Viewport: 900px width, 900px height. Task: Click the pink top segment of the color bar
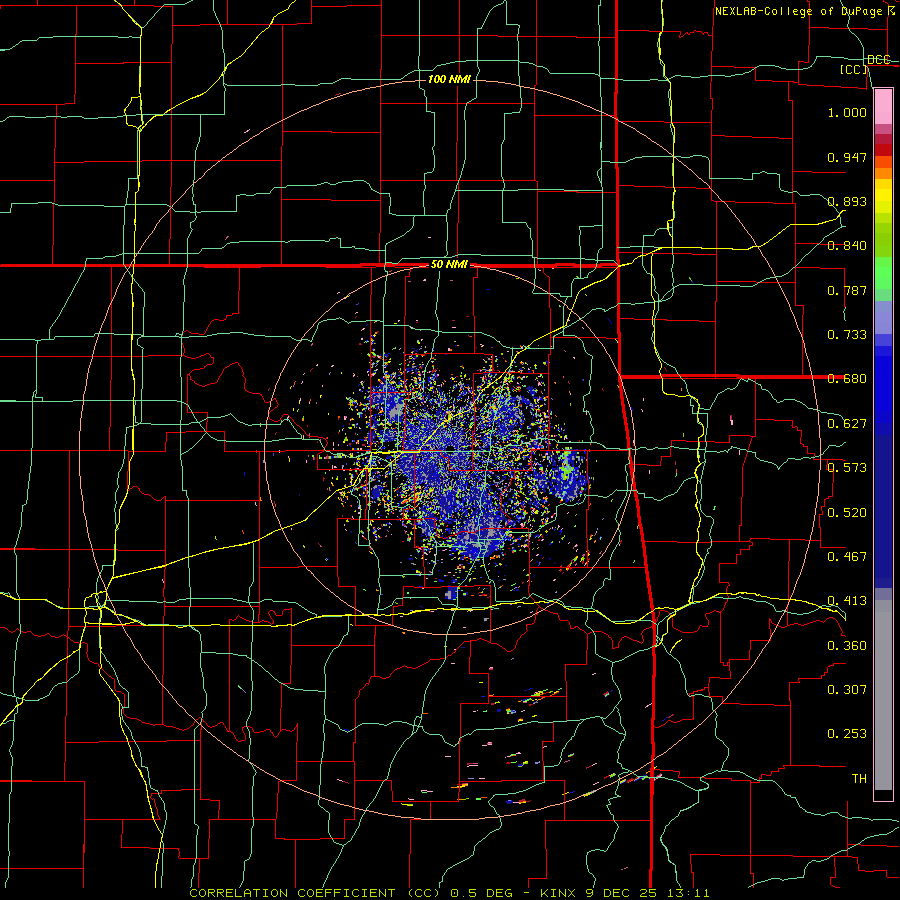pos(883,106)
